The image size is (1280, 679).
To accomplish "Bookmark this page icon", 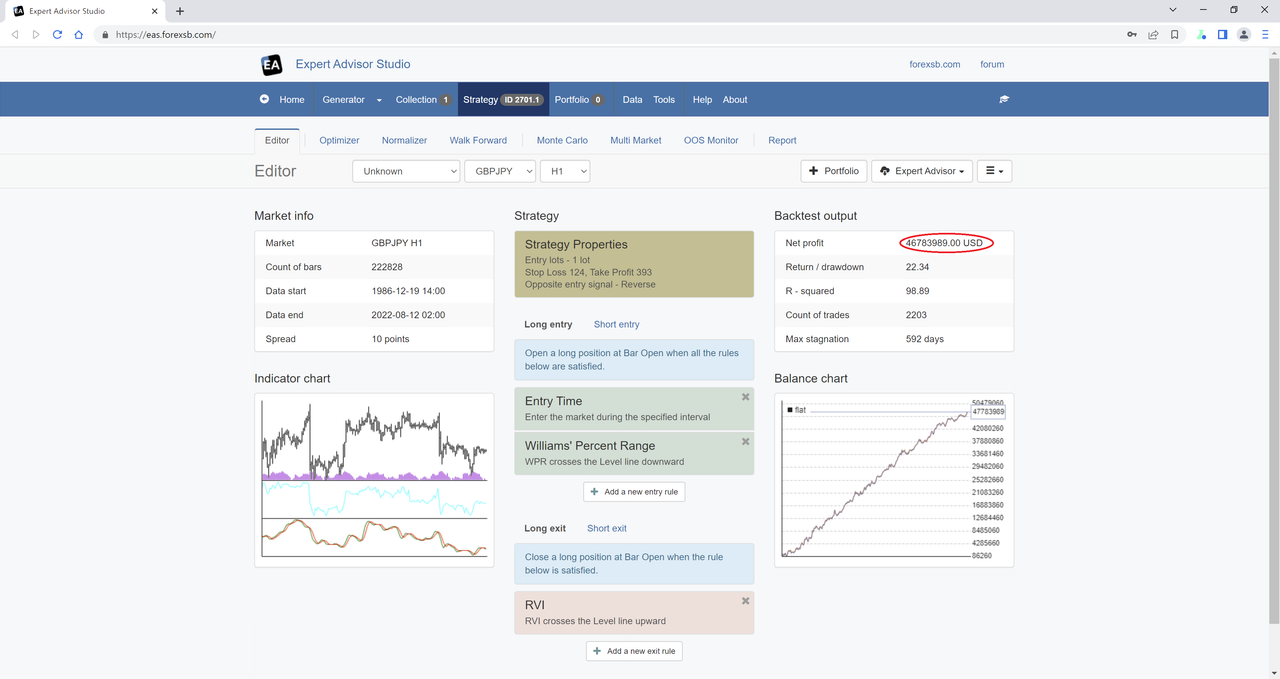I will (x=1175, y=34).
